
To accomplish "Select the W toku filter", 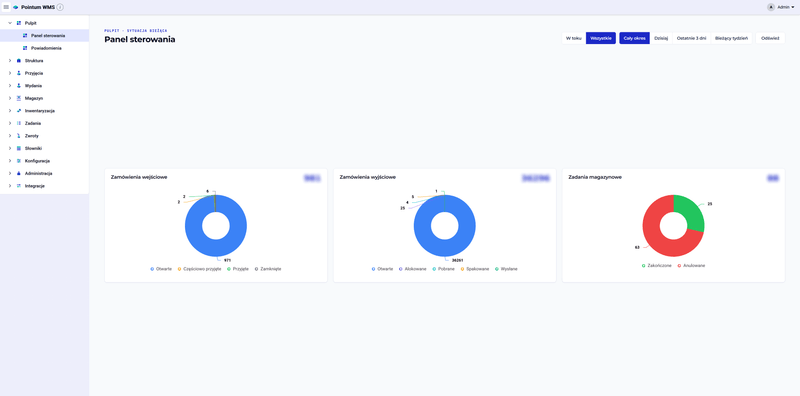I will point(573,38).
